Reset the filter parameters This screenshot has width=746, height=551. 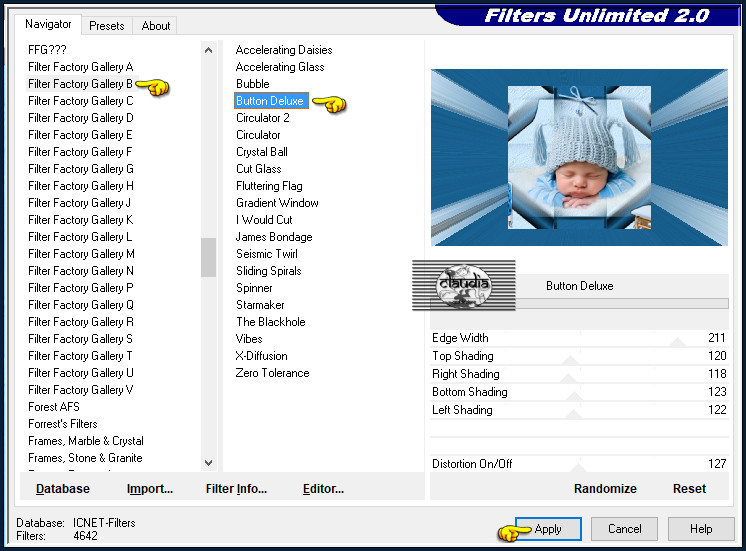[x=689, y=489]
